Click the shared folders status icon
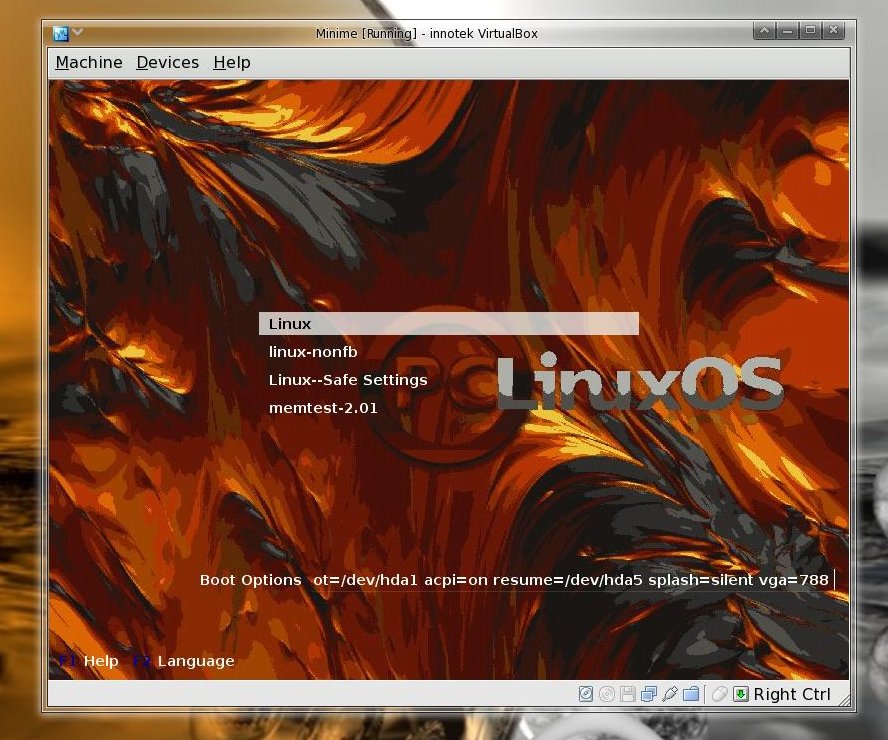The image size is (888, 740). tap(691, 694)
